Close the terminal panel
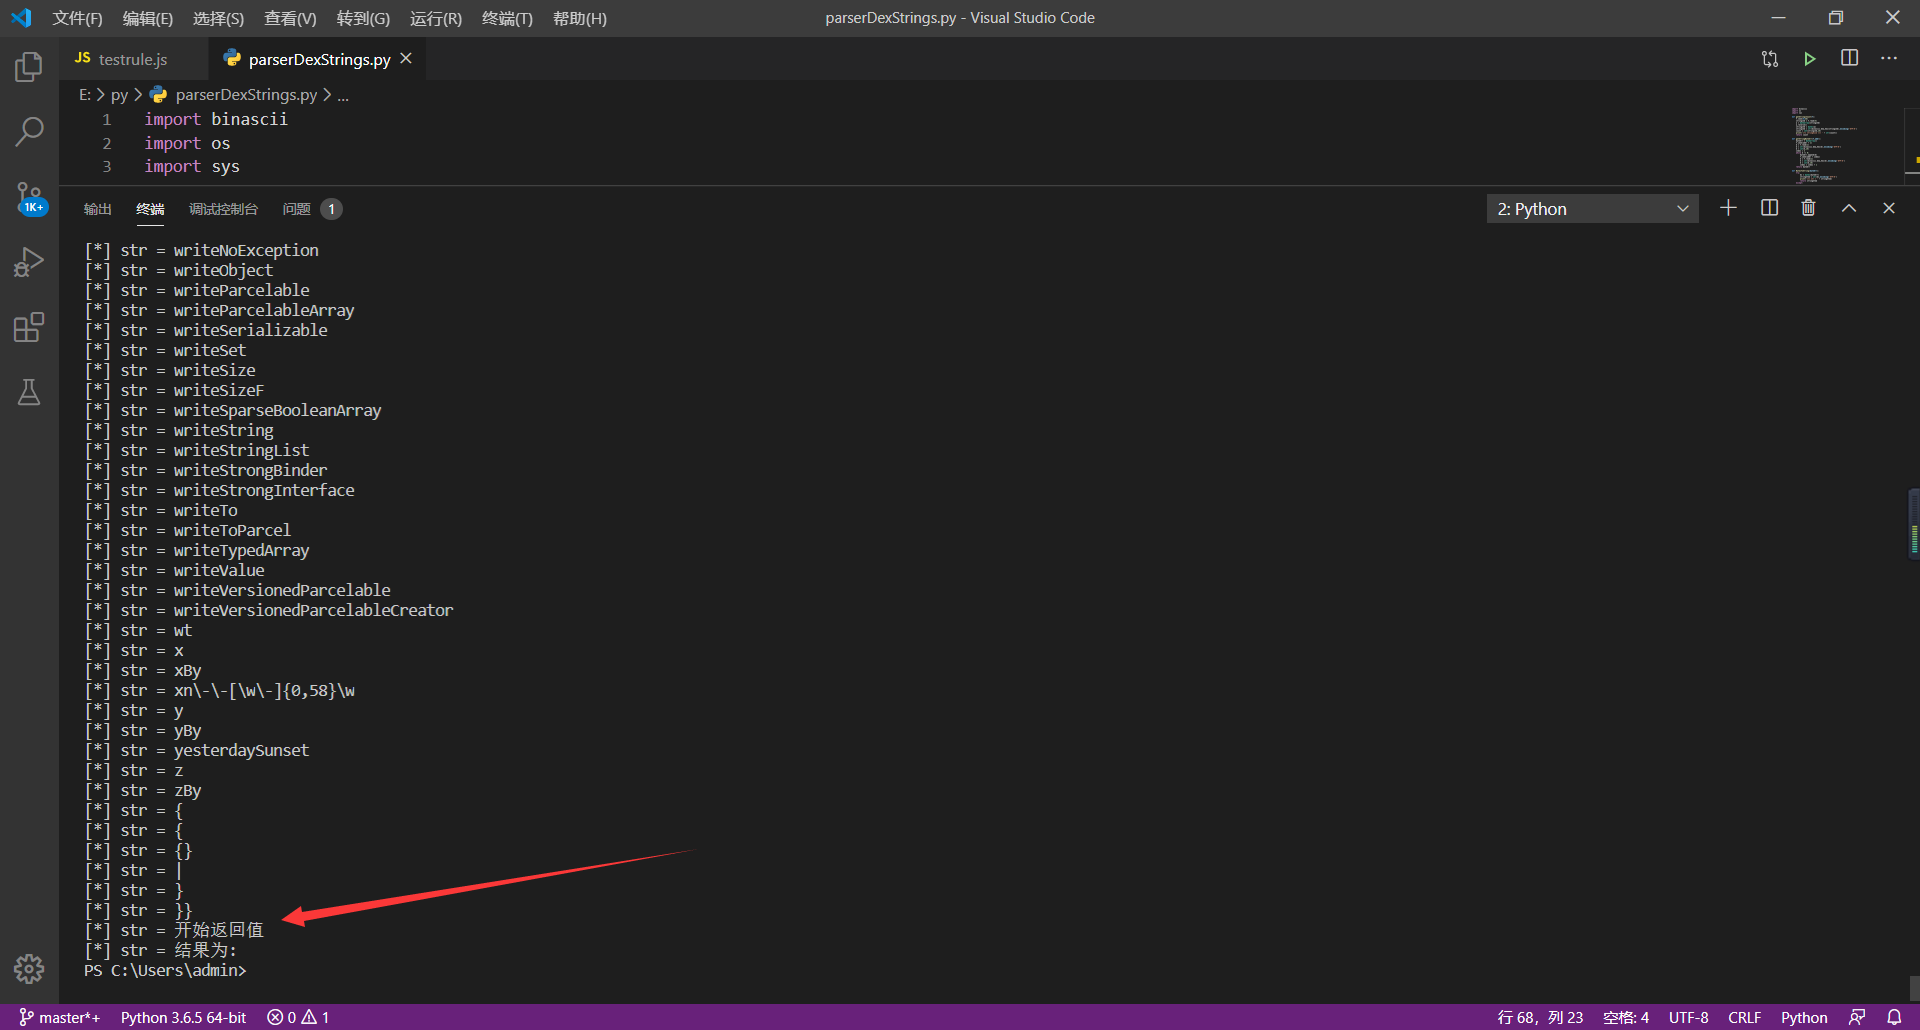The height and width of the screenshot is (1030, 1920). [1889, 208]
